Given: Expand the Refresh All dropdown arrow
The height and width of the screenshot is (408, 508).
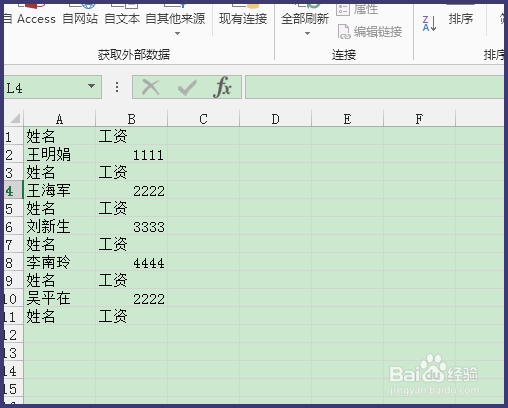Looking at the screenshot, I should click(x=307, y=33).
